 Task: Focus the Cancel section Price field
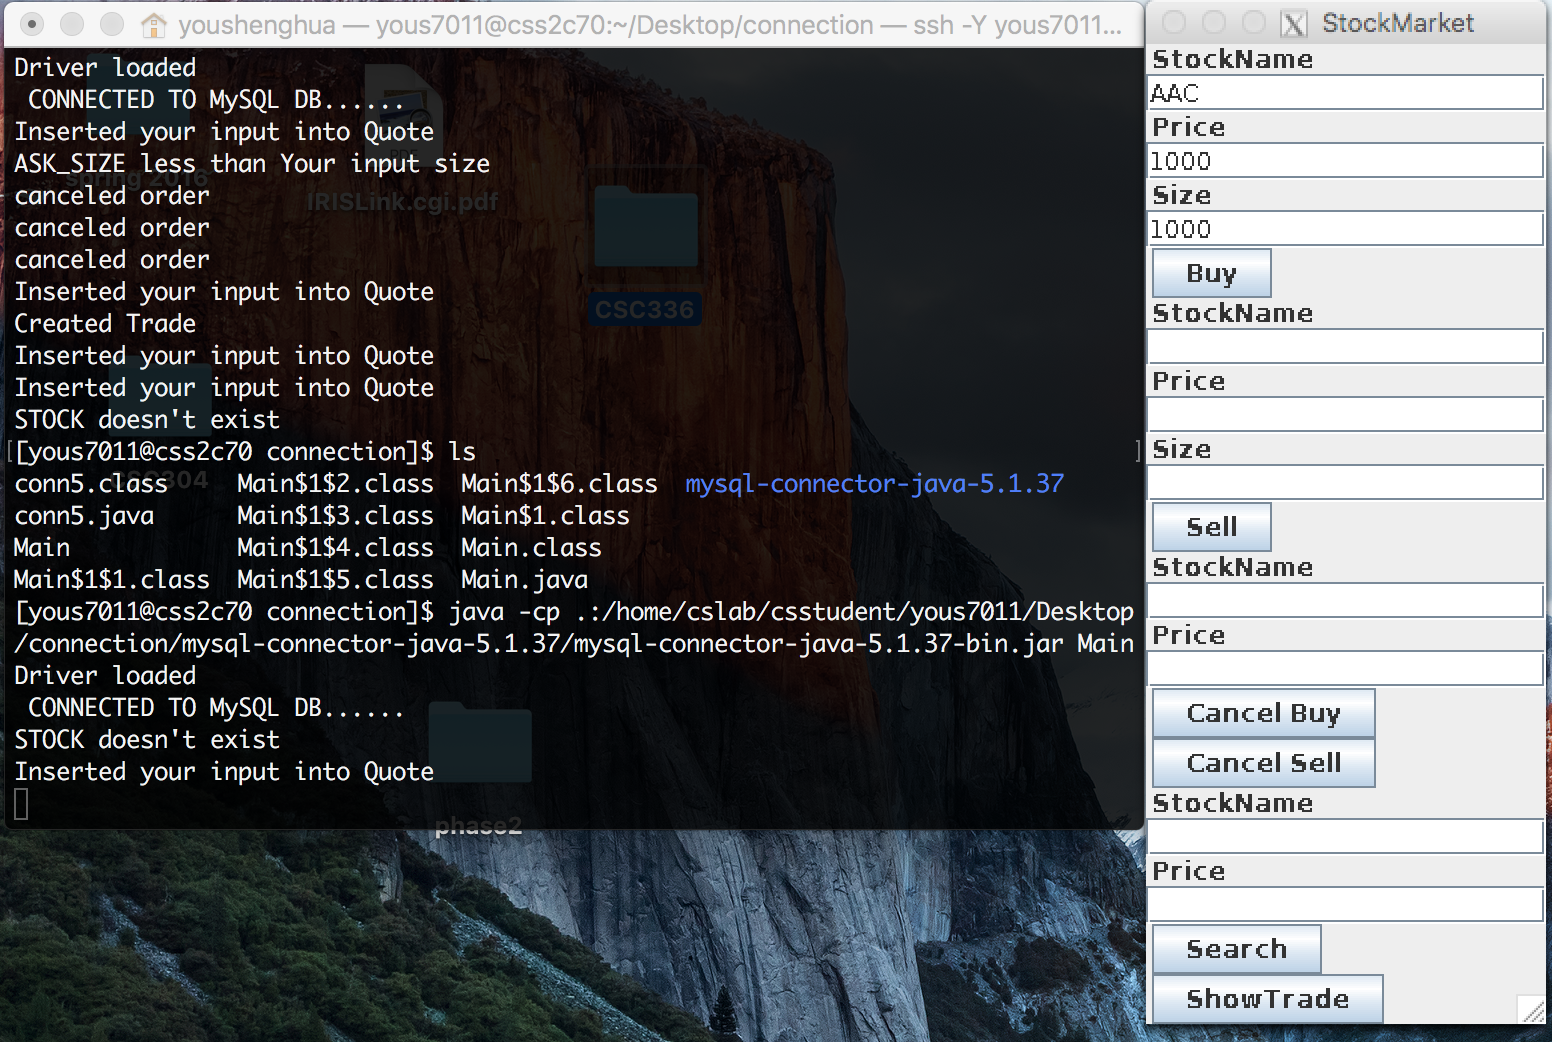1345,669
